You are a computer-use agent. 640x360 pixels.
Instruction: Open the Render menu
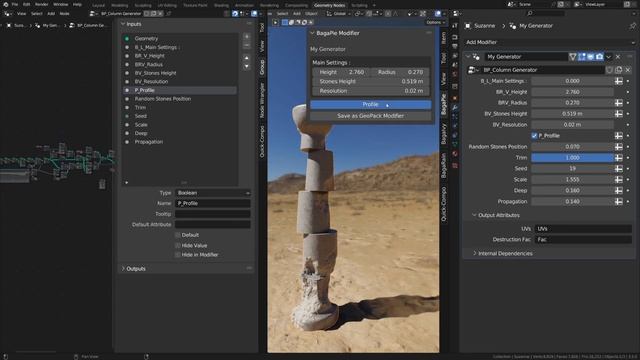42,4
